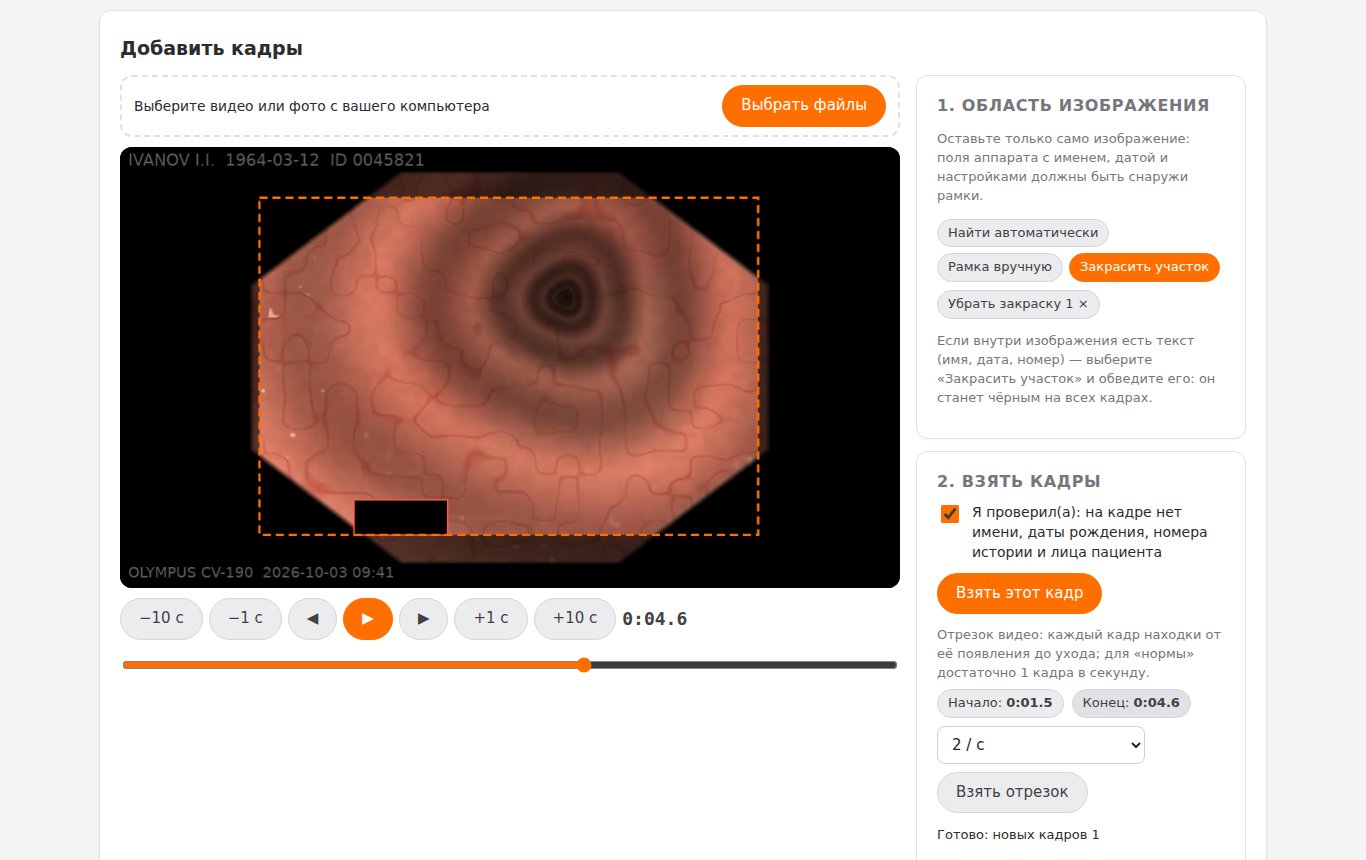
Task: Click the 'Добавить кадры' heading
Action: 211,48
